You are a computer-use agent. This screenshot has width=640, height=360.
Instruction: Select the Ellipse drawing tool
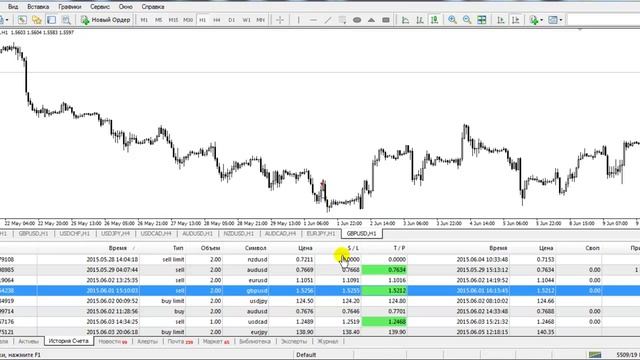click(357, 20)
